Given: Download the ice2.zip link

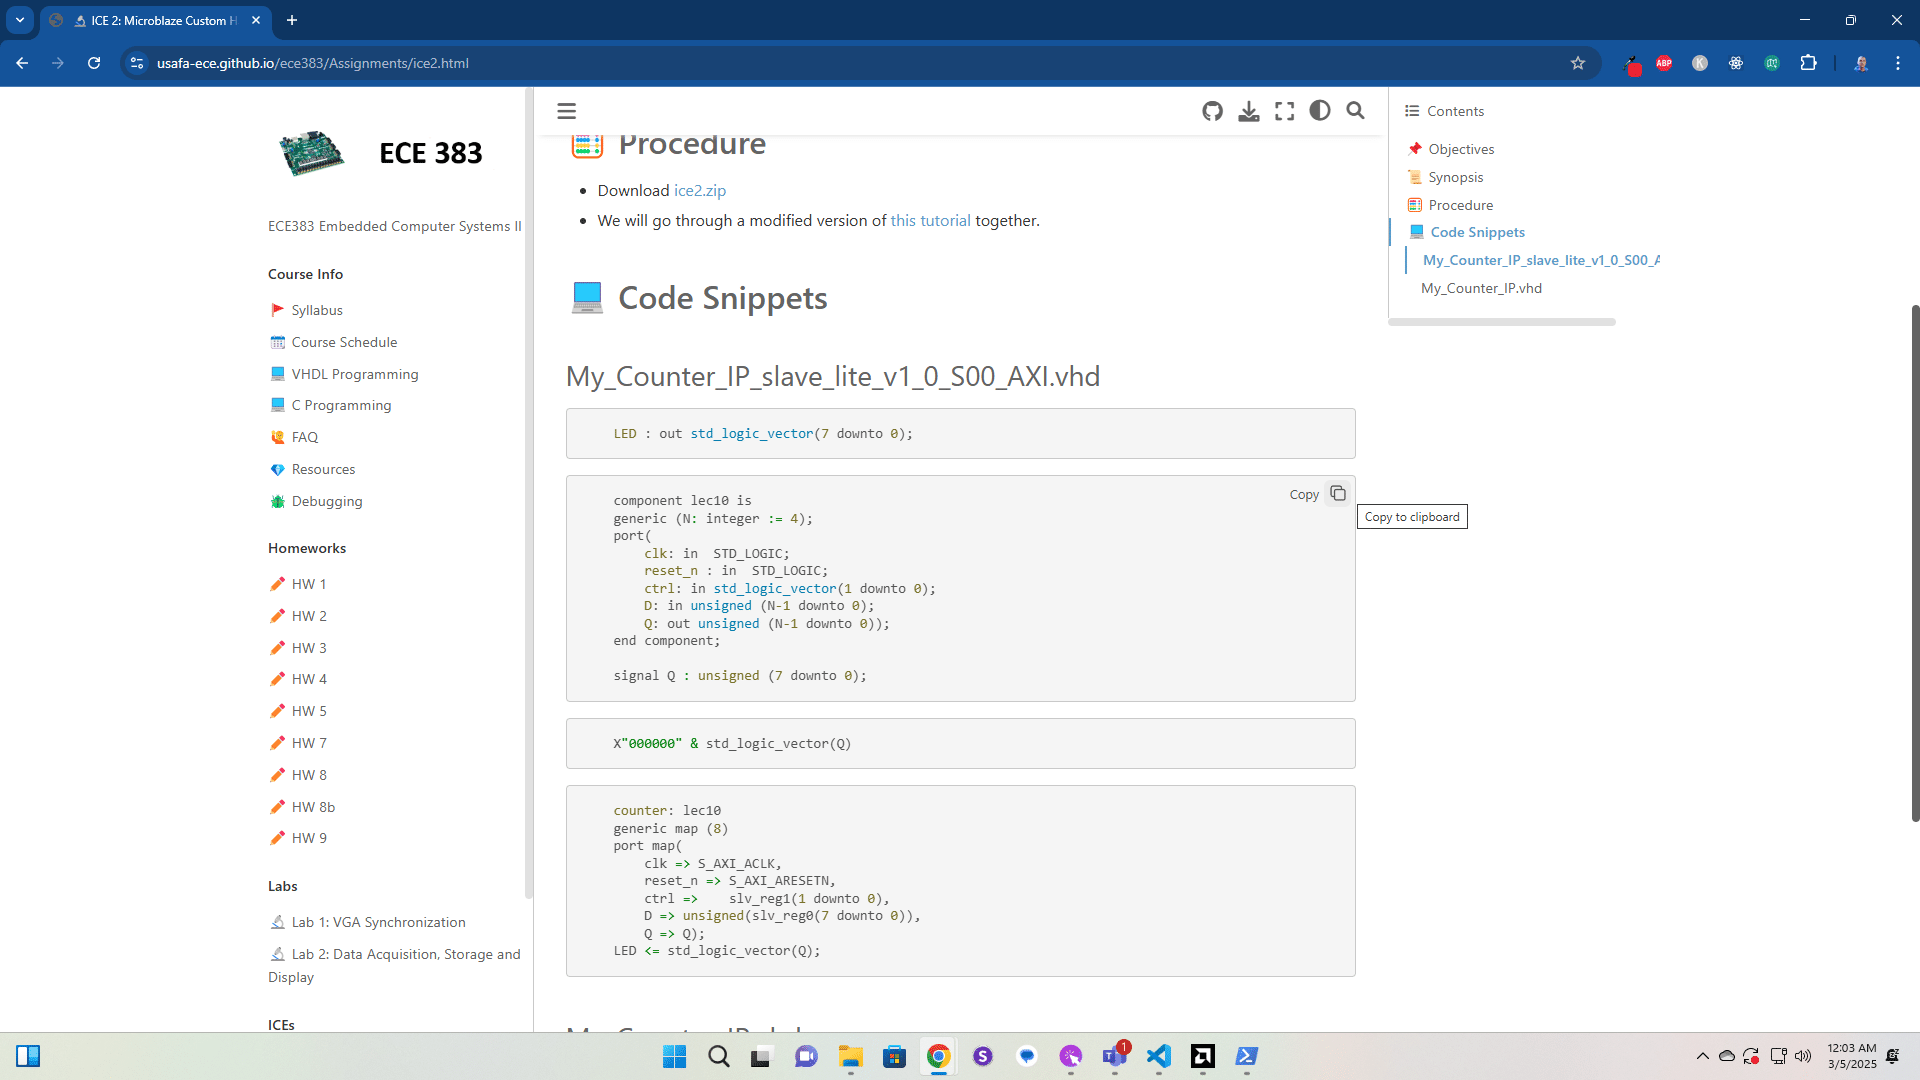Looking at the screenshot, I should [x=699, y=190].
